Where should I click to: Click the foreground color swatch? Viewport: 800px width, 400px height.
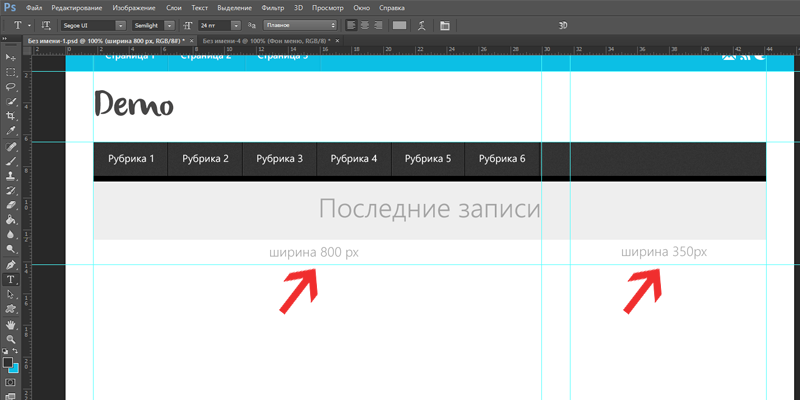point(8,362)
